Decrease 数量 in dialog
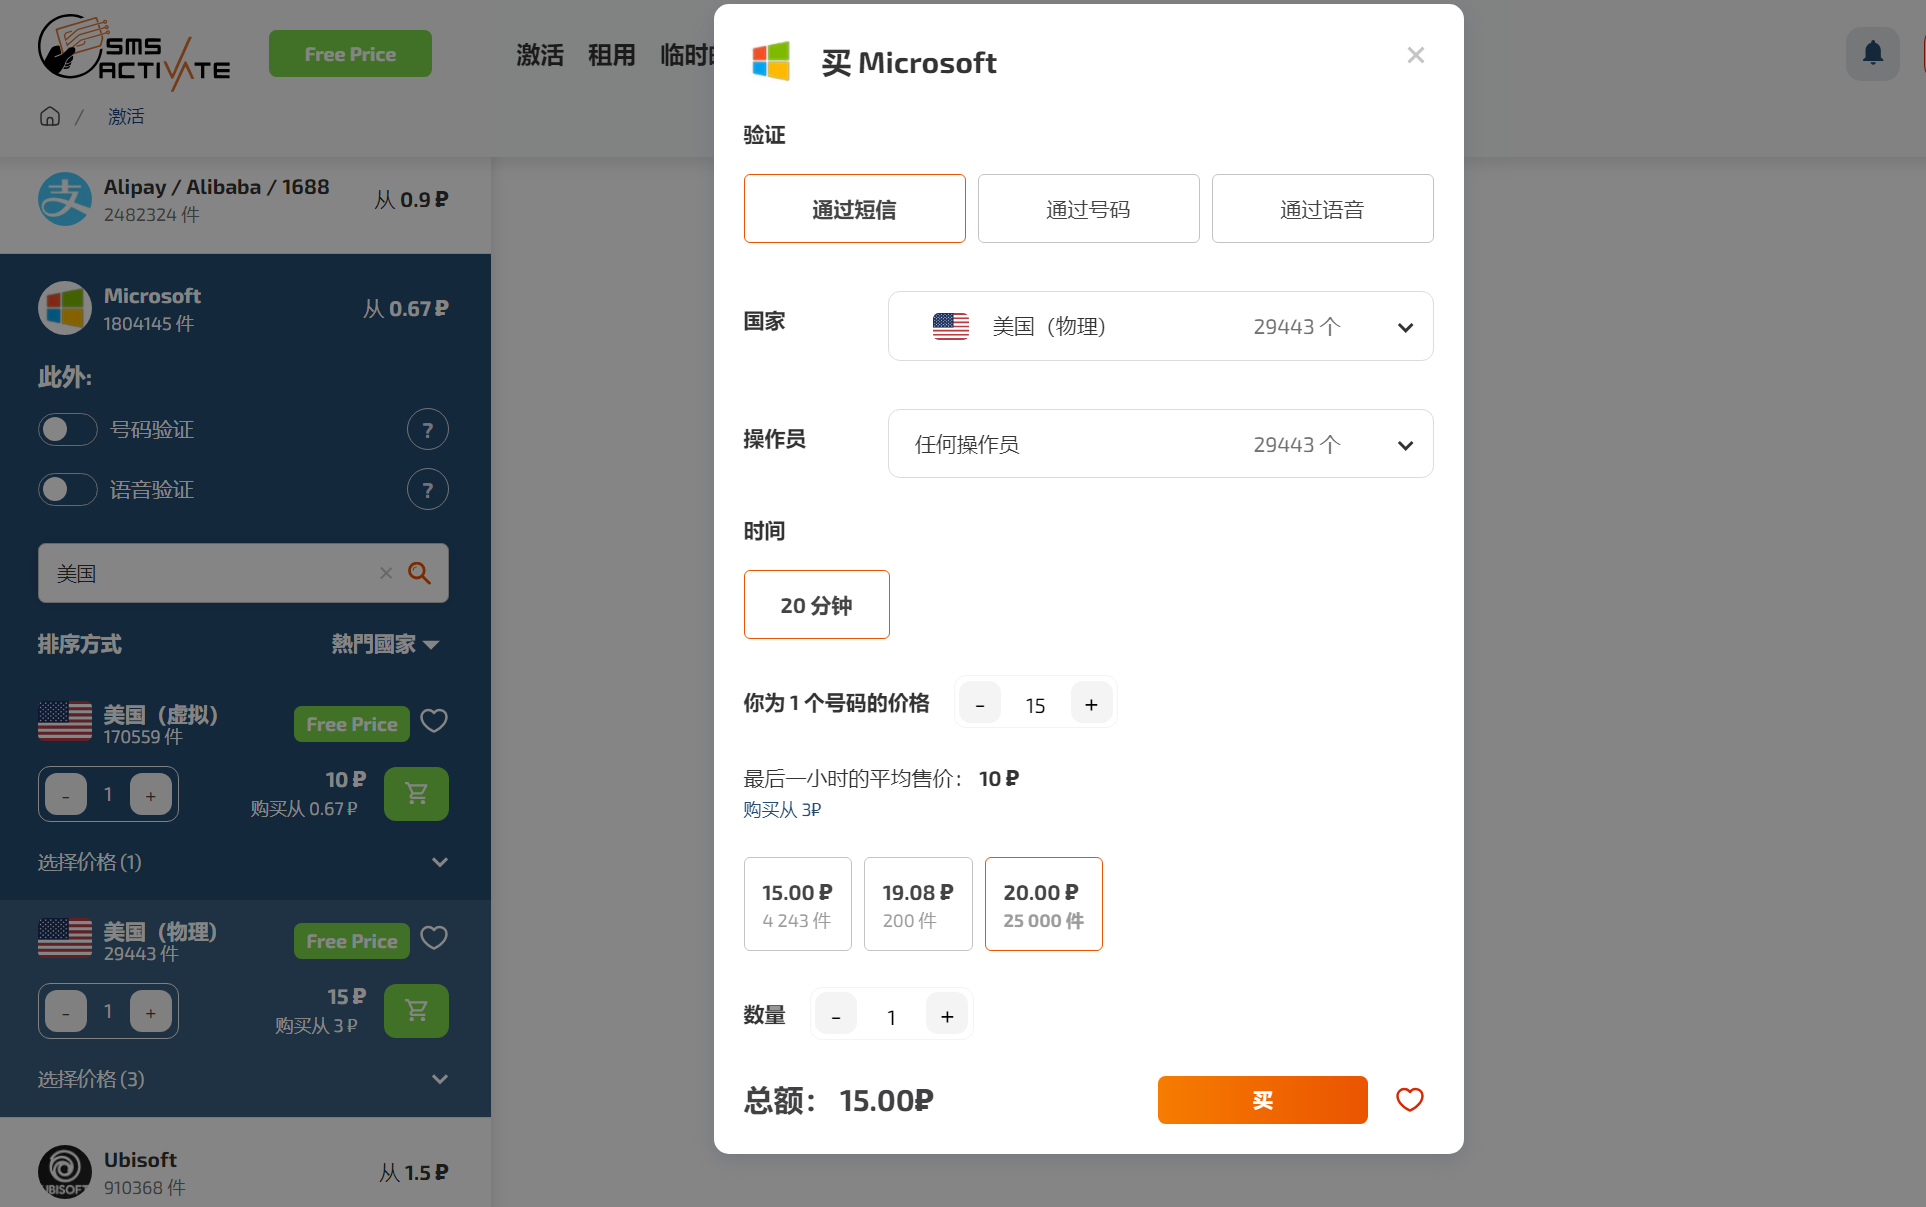The width and height of the screenshot is (1926, 1207). (x=836, y=1016)
